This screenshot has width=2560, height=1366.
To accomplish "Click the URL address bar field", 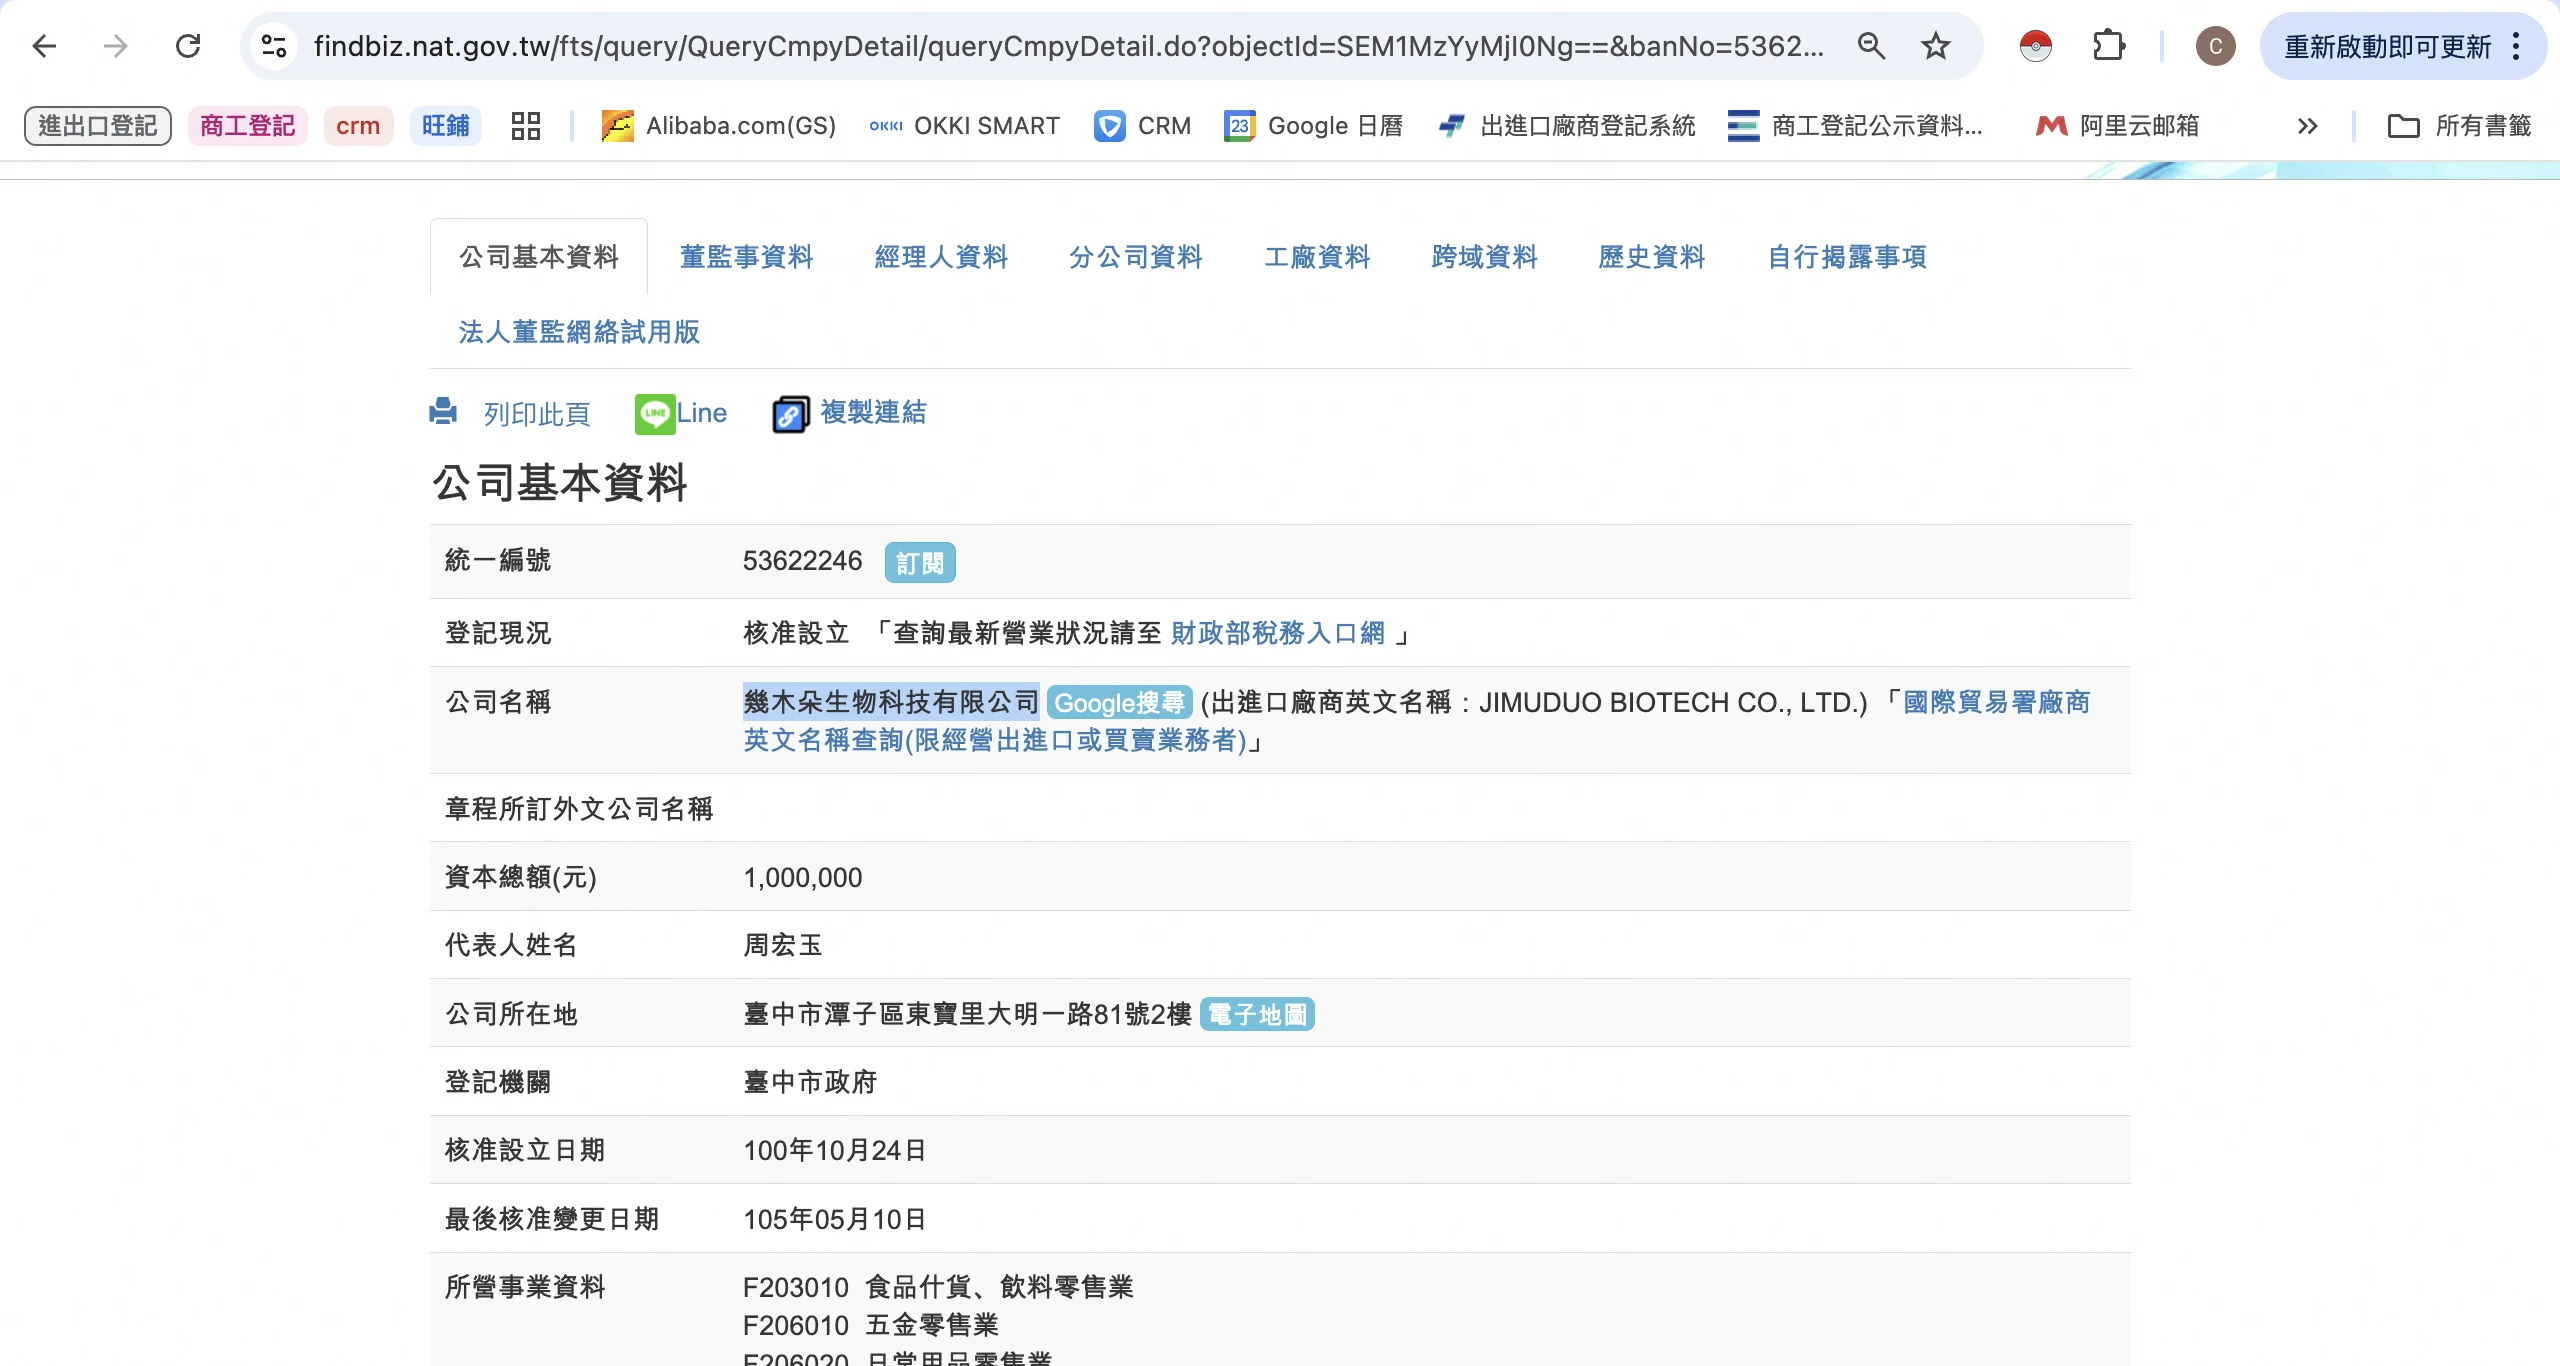I will coord(1066,46).
